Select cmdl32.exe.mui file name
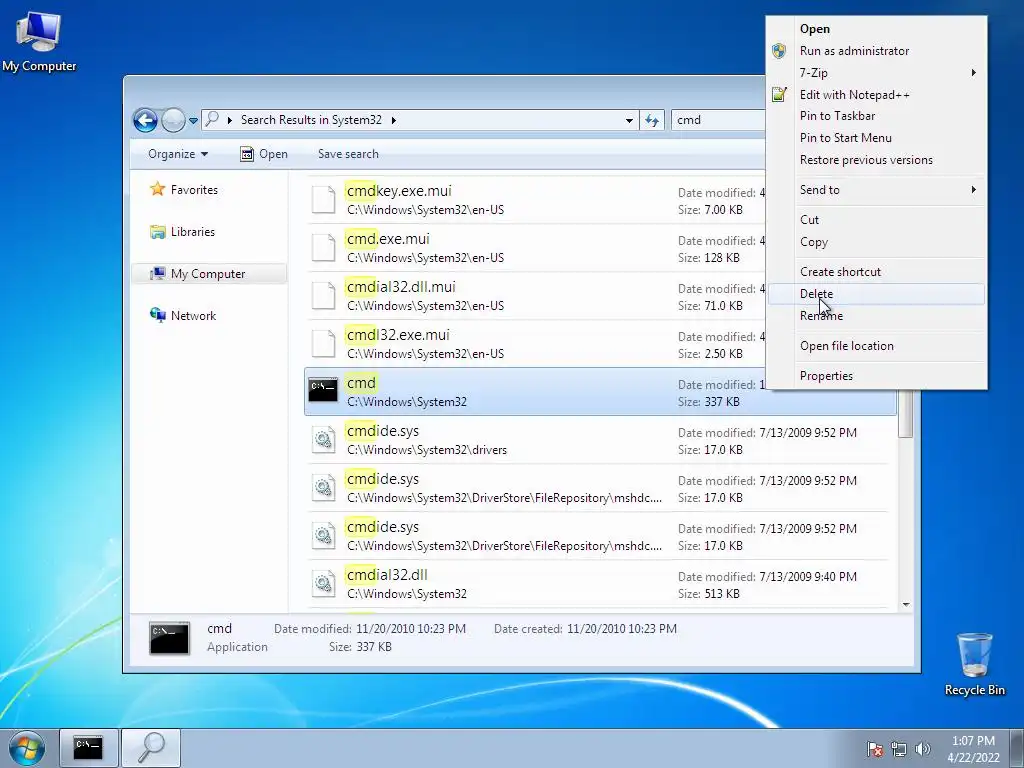Image resolution: width=1024 pixels, height=768 pixels. (398, 335)
